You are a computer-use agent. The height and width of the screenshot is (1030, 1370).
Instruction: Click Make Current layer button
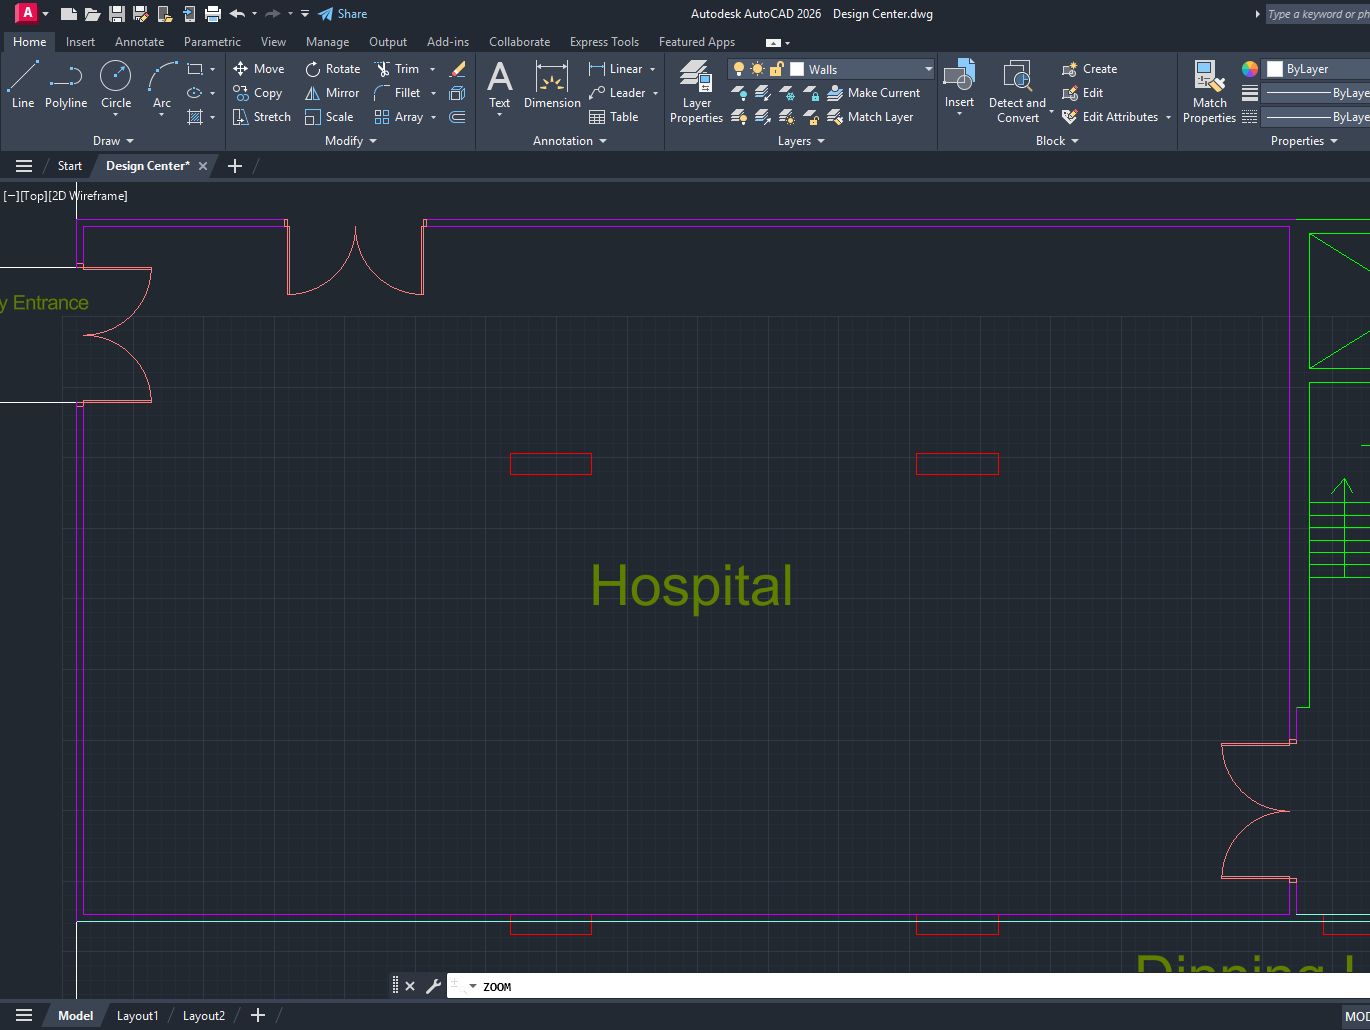pos(874,93)
